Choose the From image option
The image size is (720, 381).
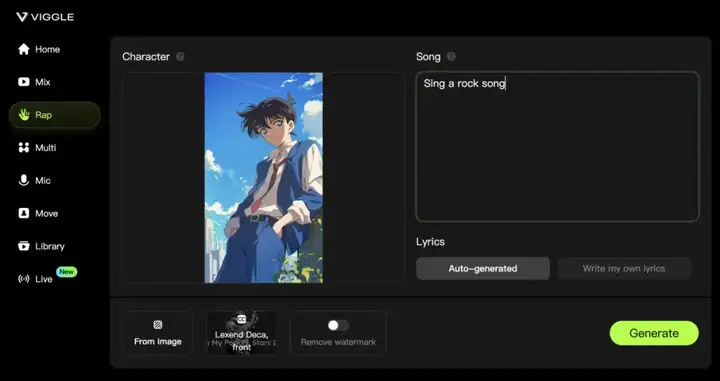(x=158, y=333)
